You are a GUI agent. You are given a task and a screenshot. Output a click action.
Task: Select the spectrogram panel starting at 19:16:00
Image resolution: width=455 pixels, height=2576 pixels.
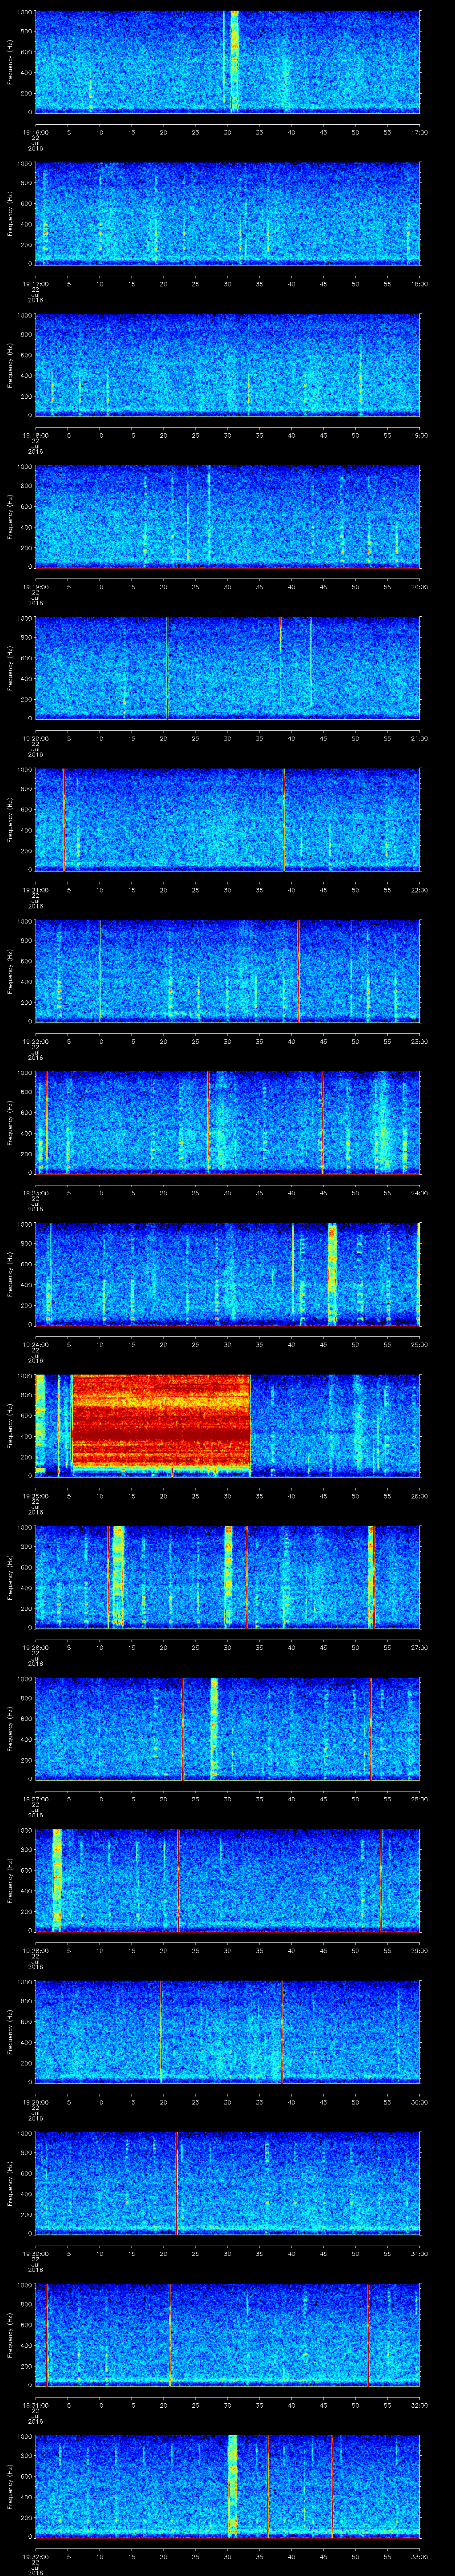pos(227,62)
